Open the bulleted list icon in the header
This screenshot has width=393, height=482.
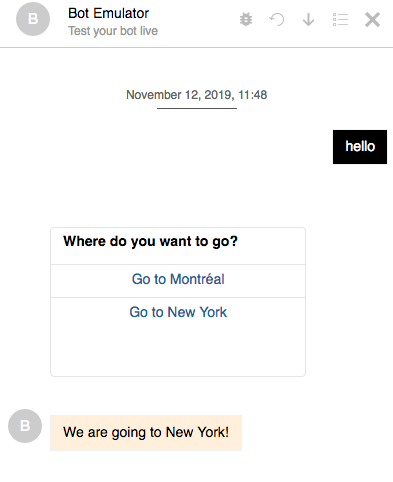(x=340, y=19)
